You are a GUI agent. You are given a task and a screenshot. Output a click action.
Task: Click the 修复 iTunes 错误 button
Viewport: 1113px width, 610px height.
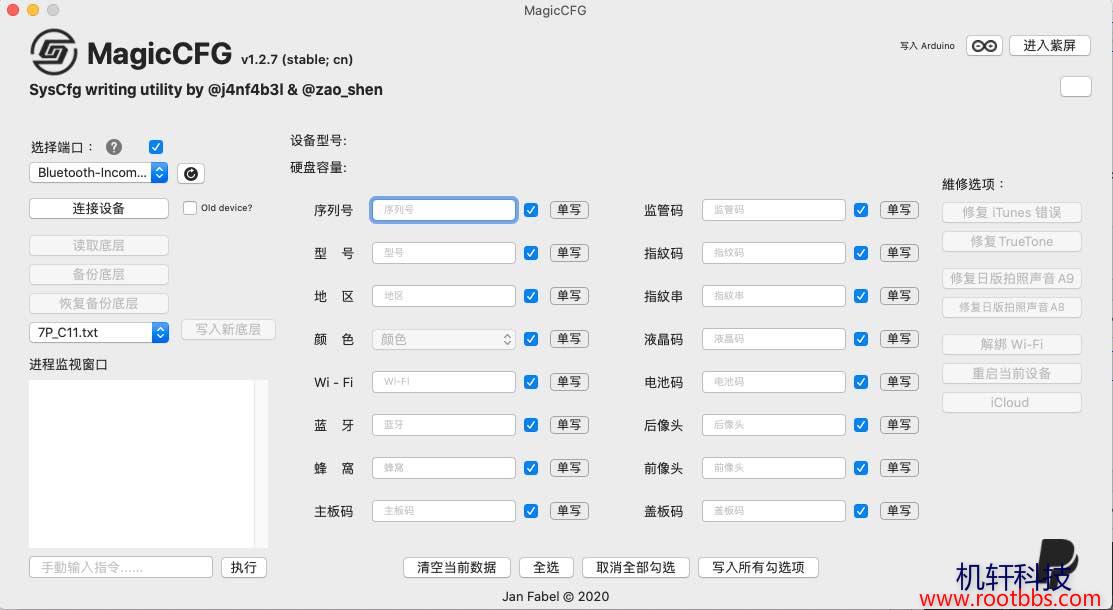coord(1011,212)
